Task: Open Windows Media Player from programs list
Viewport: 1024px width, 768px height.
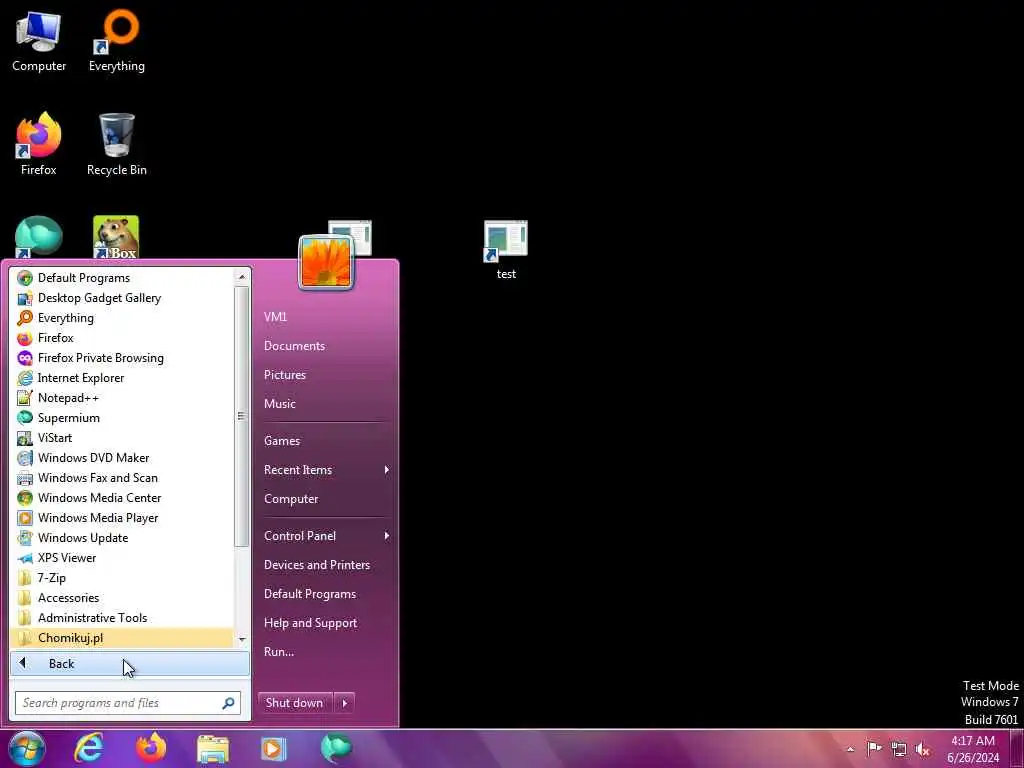Action: point(122,518)
